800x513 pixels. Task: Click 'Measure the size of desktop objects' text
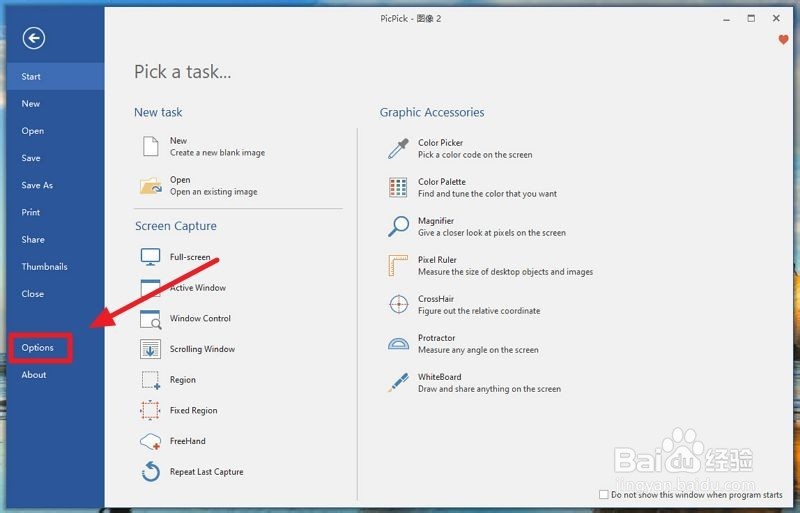point(505,272)
